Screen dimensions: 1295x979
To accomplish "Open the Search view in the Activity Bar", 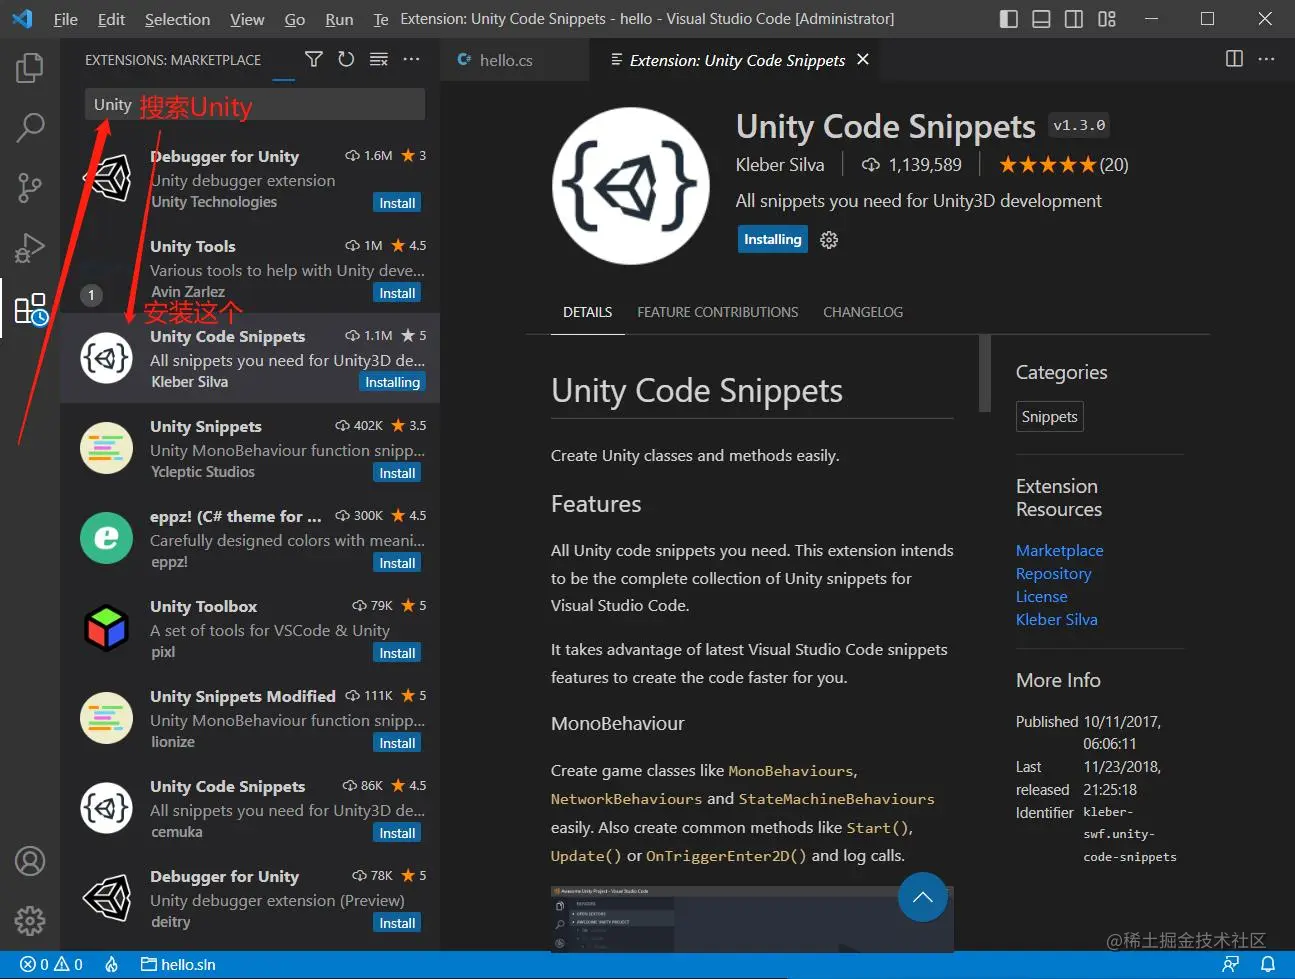I will click(x=29, y=127).
